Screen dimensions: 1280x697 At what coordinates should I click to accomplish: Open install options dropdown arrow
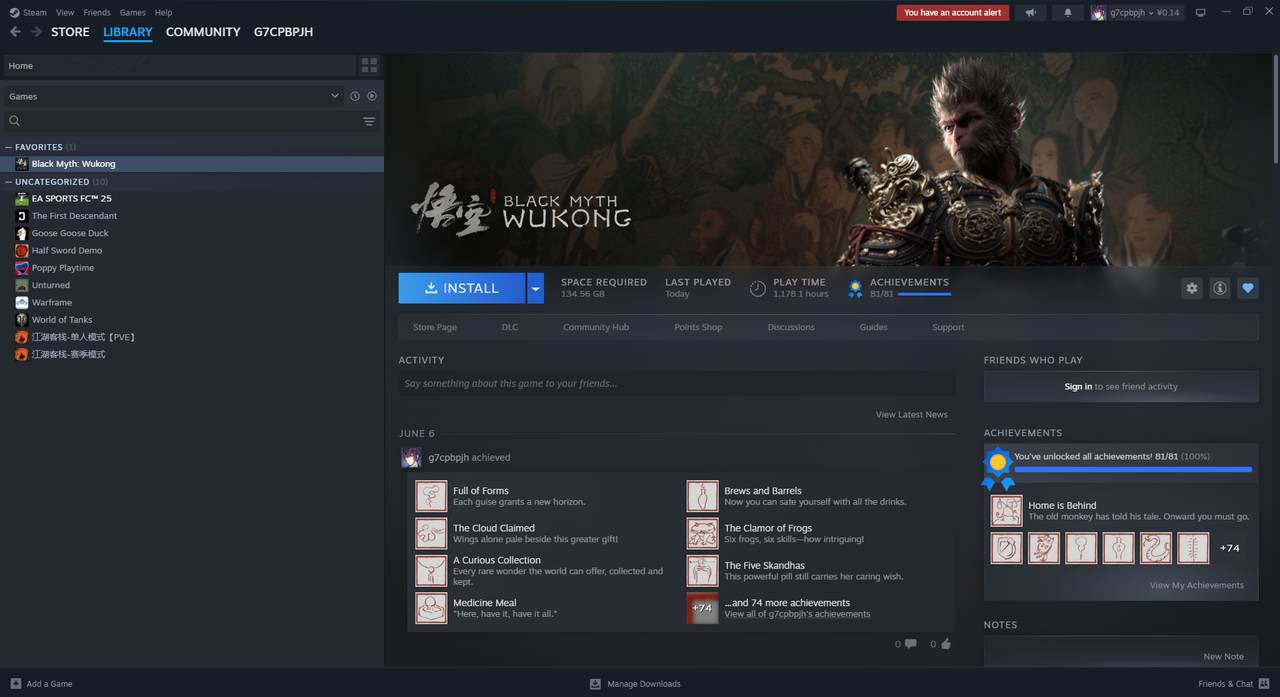535,288
